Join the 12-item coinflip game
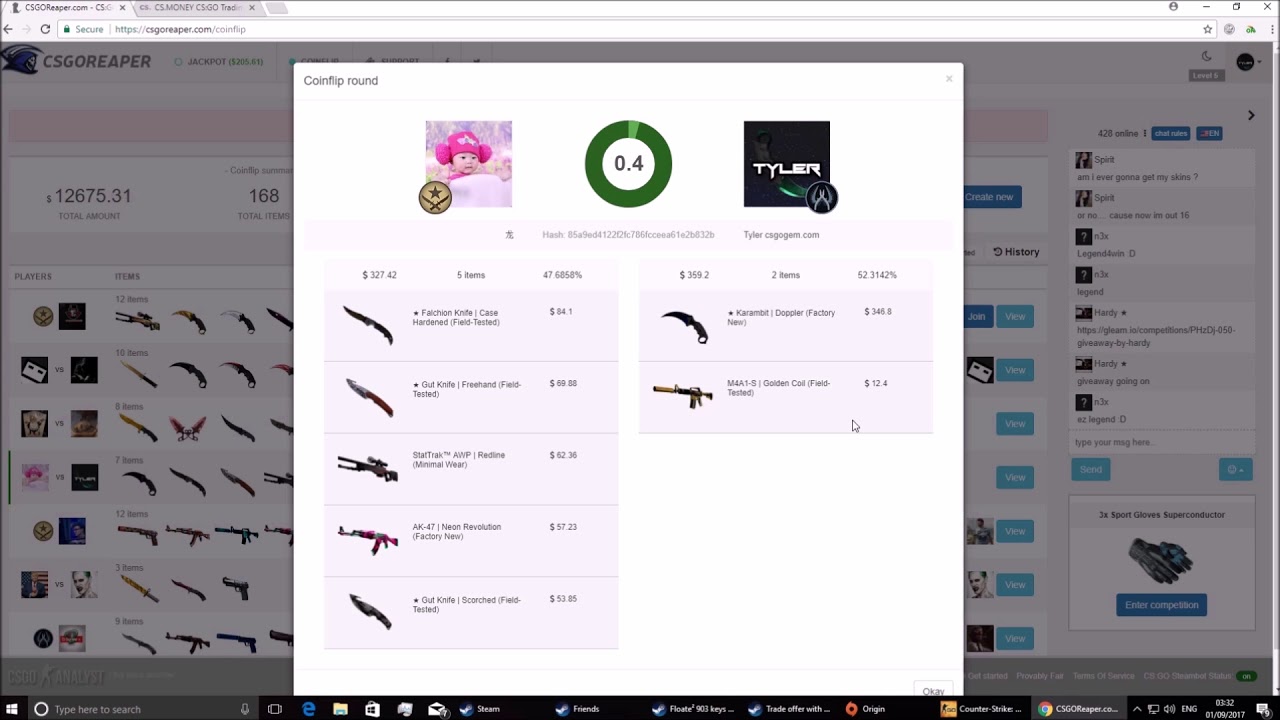 coord(976,316)
